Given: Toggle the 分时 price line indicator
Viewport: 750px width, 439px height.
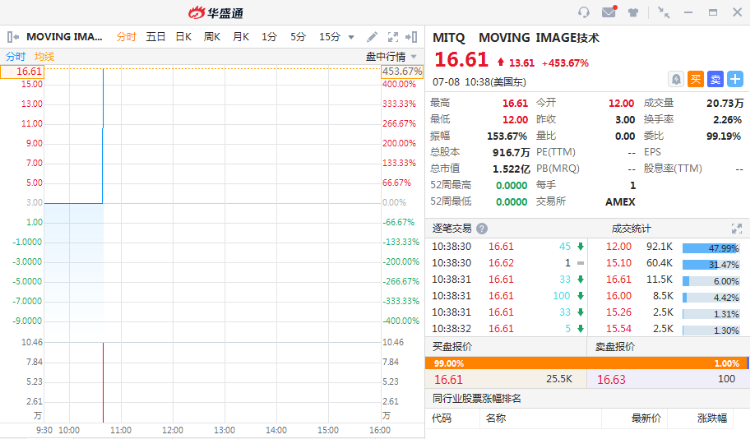Looking at the screenshot, I should tap(15, 56).
